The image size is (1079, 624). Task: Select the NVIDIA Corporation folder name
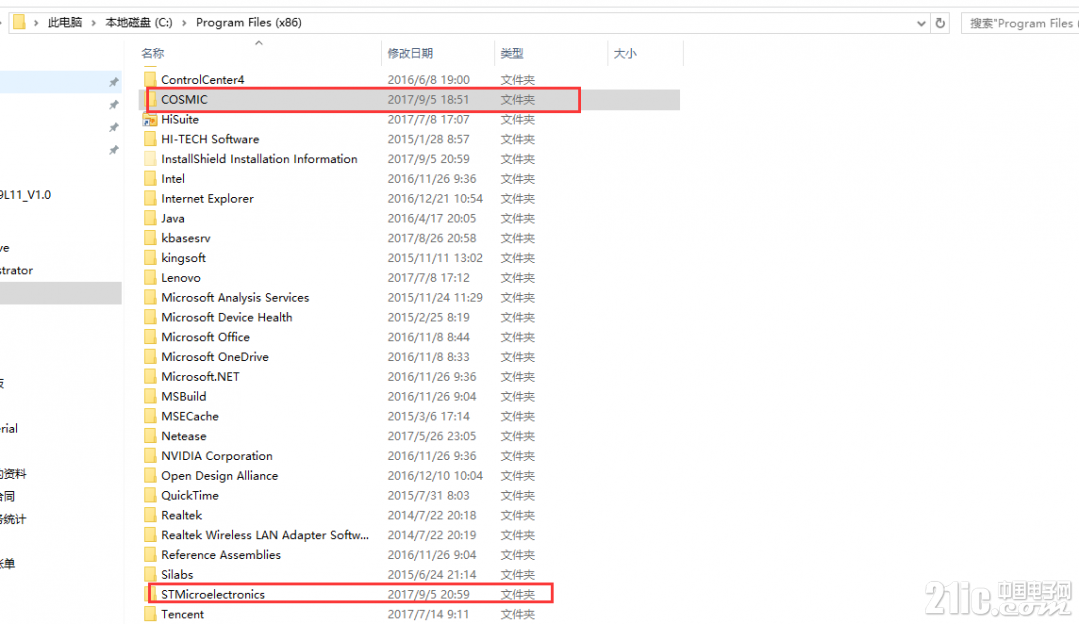click(217, 456)
